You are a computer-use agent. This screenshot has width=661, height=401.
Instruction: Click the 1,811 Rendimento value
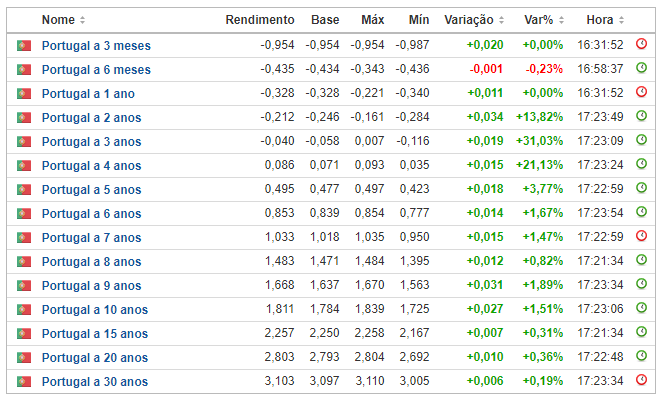click(280, 309)
